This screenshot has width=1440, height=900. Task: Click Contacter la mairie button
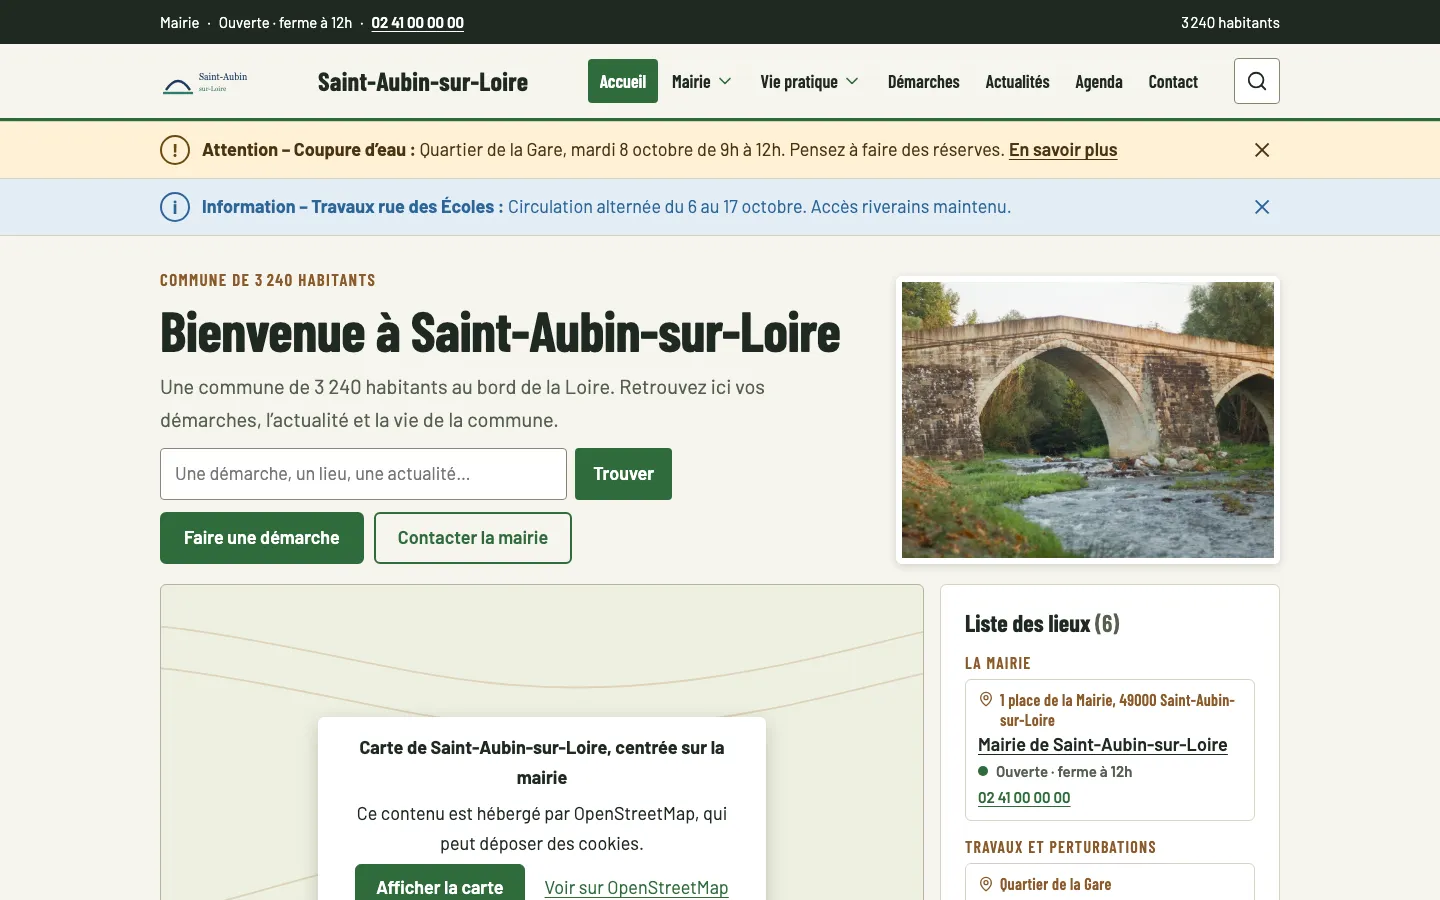473,538
